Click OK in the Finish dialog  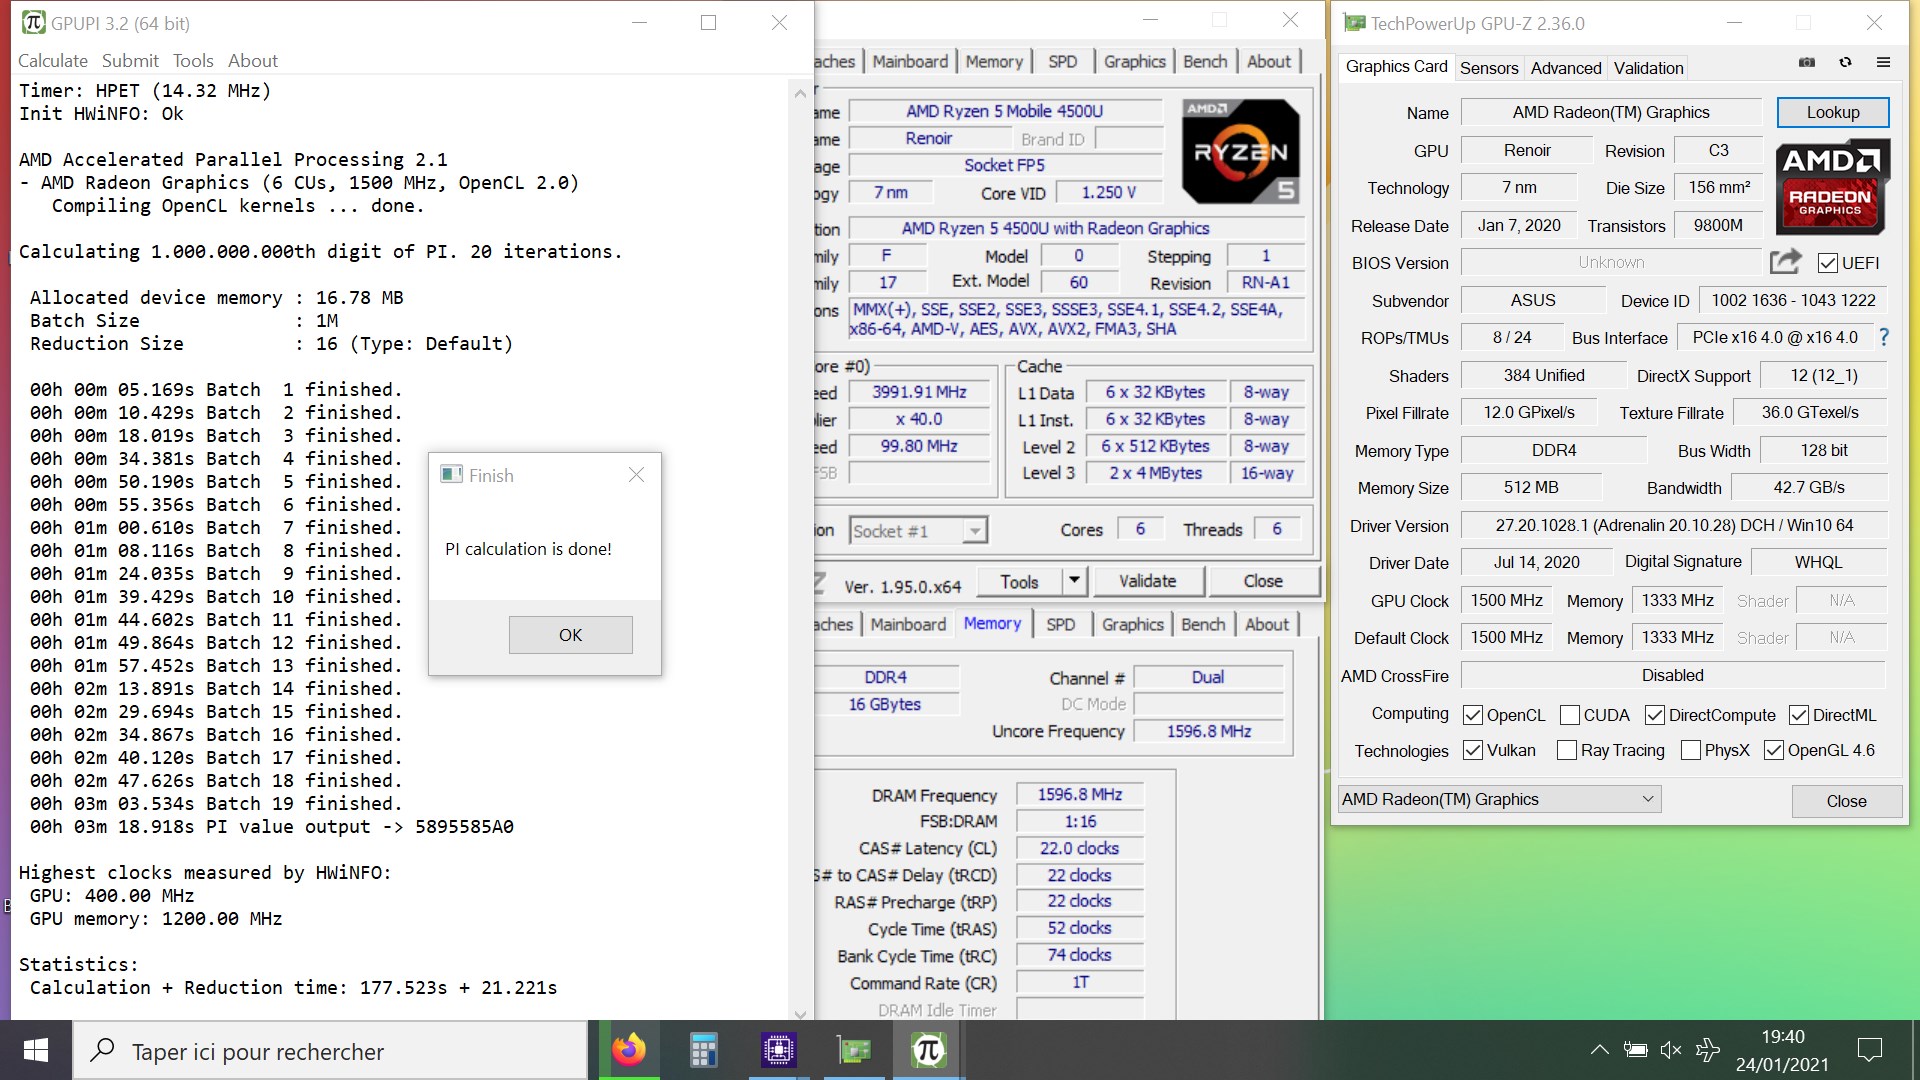click(570, 635)
